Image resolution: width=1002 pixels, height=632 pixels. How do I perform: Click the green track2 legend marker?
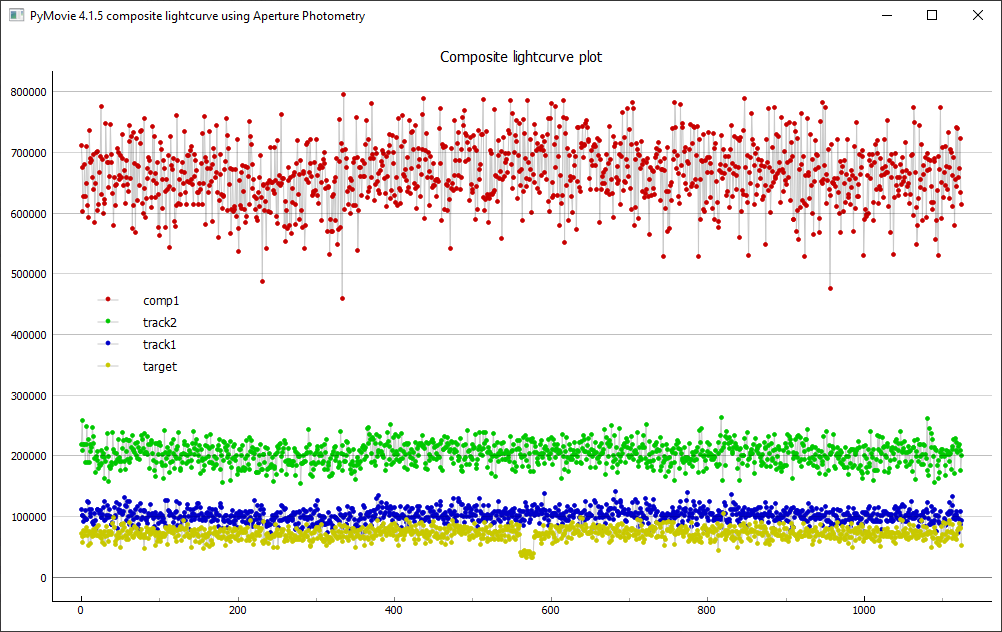point(108,322)
